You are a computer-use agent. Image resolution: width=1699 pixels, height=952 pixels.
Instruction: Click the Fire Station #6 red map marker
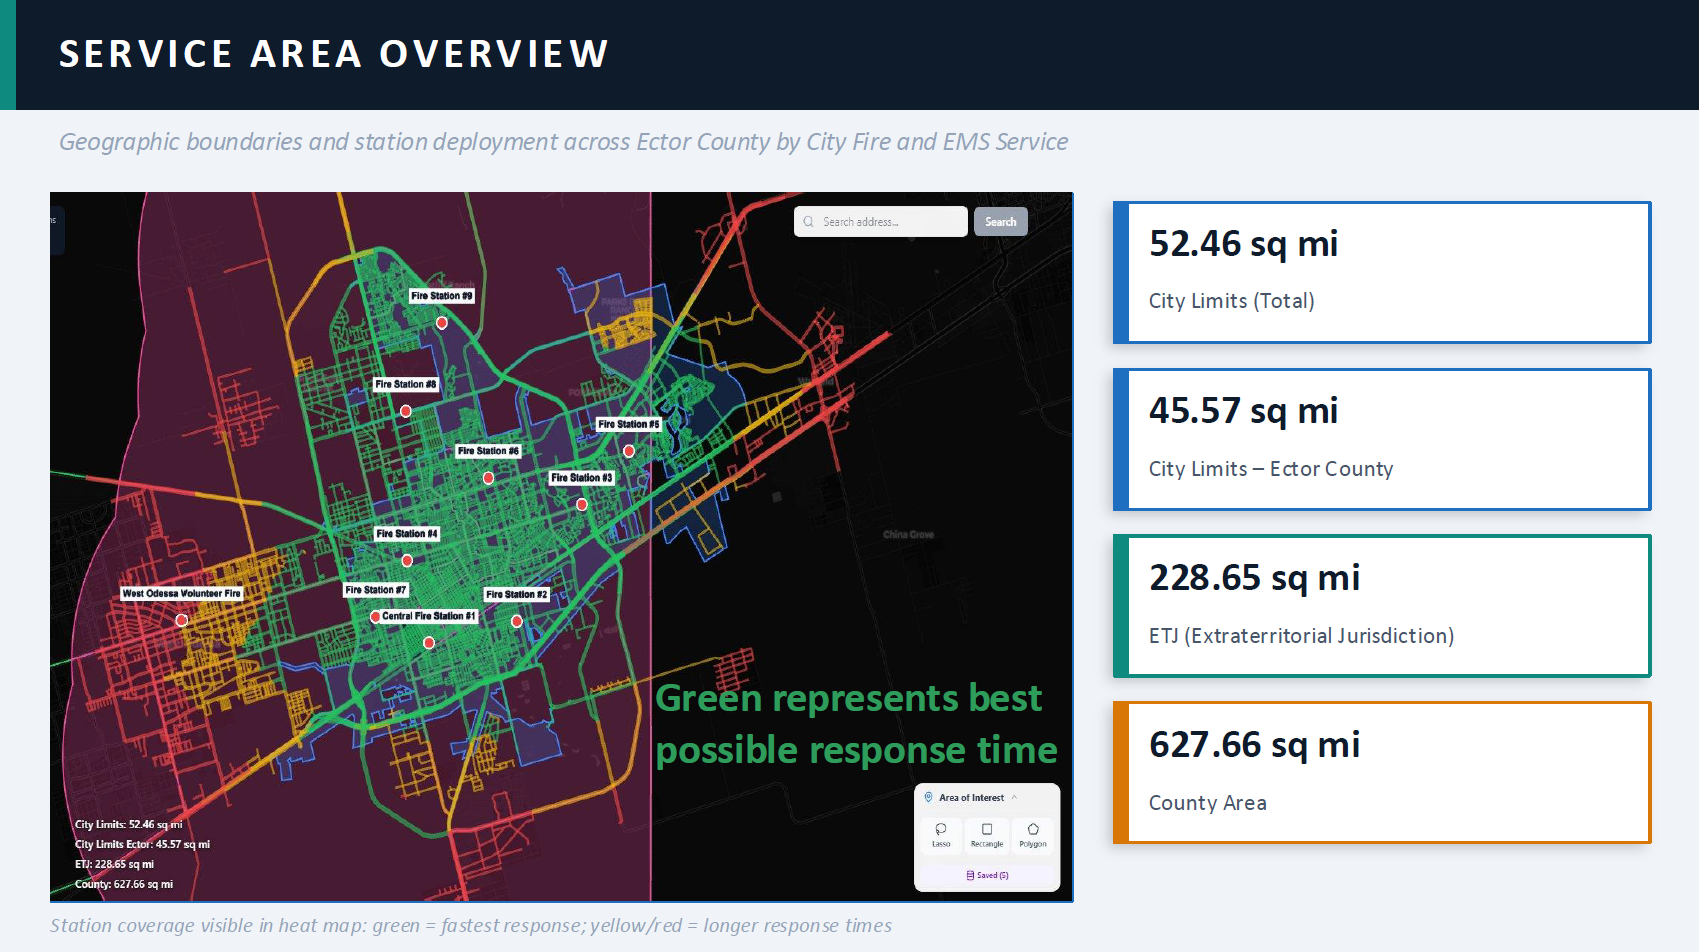pyautogui.click(x=488, y=478)
